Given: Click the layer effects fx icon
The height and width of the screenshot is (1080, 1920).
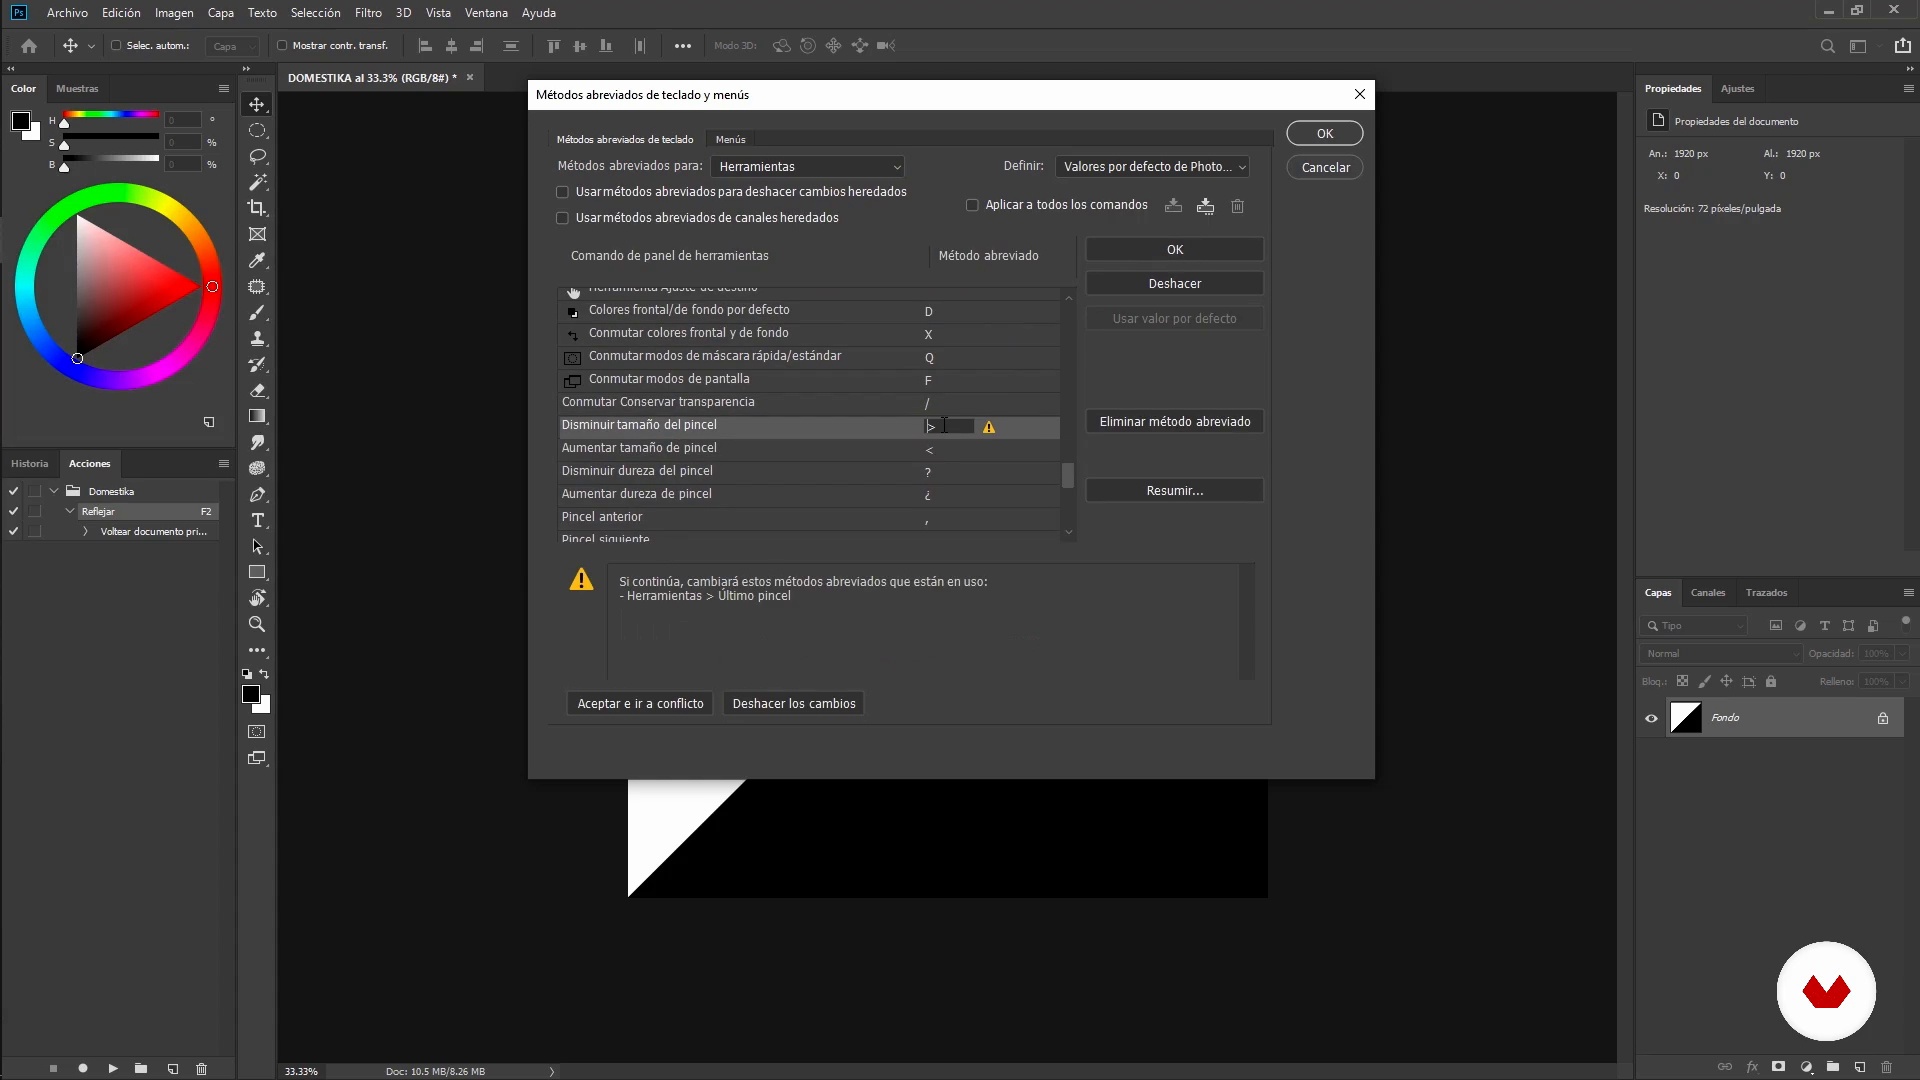Looking at the screenshot, I should pyautogui.click(x=1752, y=1067).
